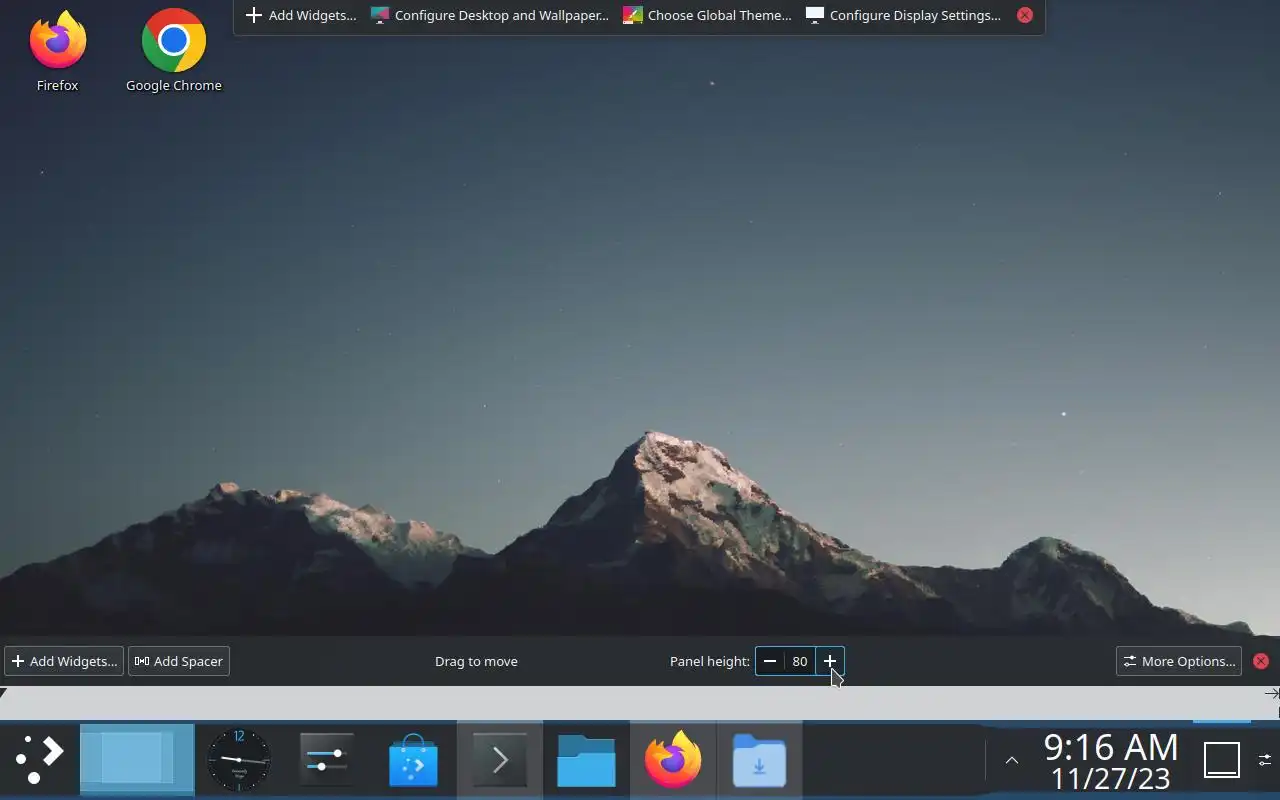Viewport: 1280px width, 800px height.
Task: Click the panel height value field
Action: (x=800, y=661)
